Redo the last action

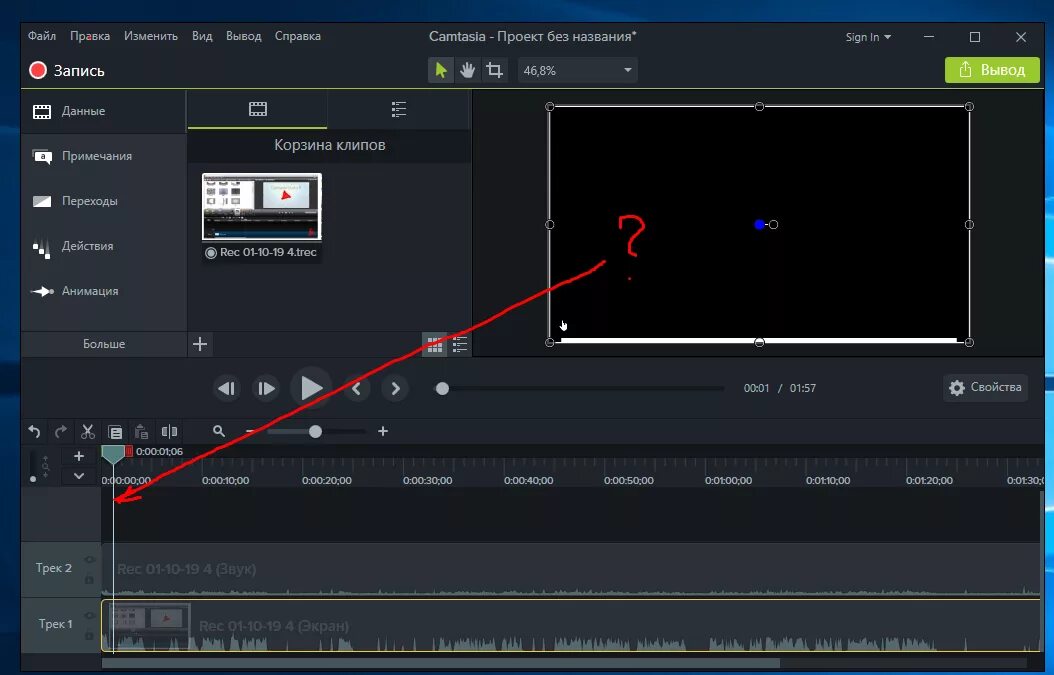pyautogui.click(x=61, y=432)
